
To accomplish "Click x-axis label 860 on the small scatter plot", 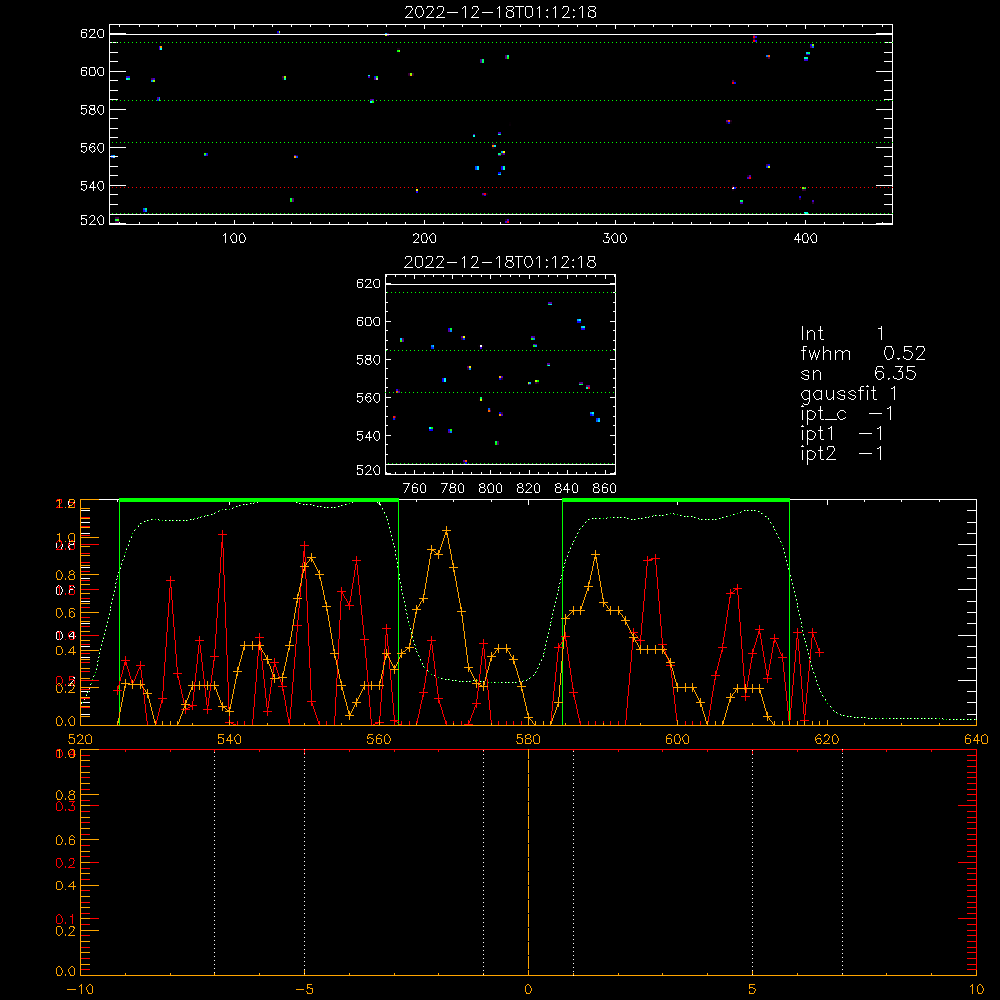I will 605,489.
